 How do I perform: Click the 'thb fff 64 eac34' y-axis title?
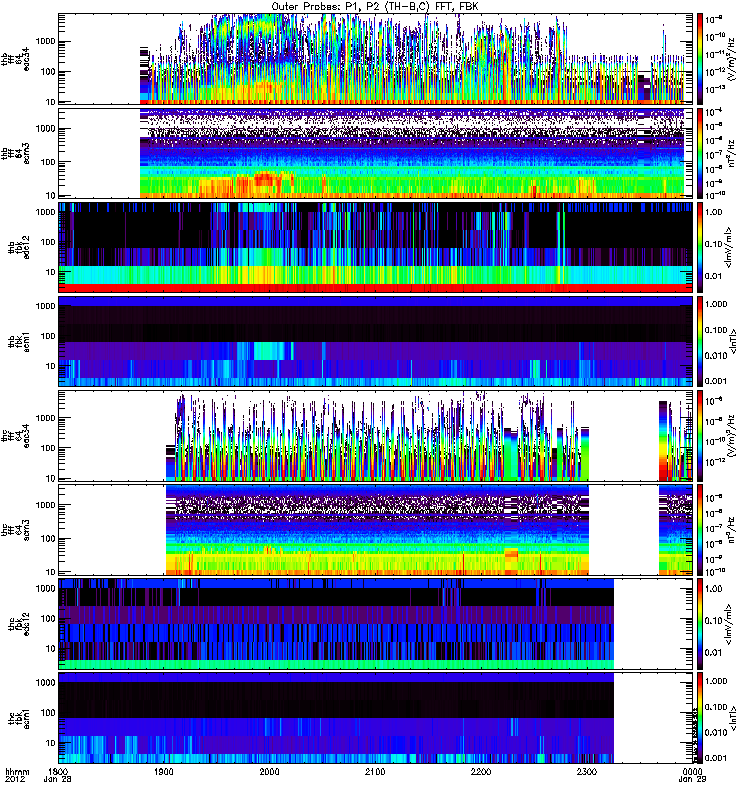(15, 59)
